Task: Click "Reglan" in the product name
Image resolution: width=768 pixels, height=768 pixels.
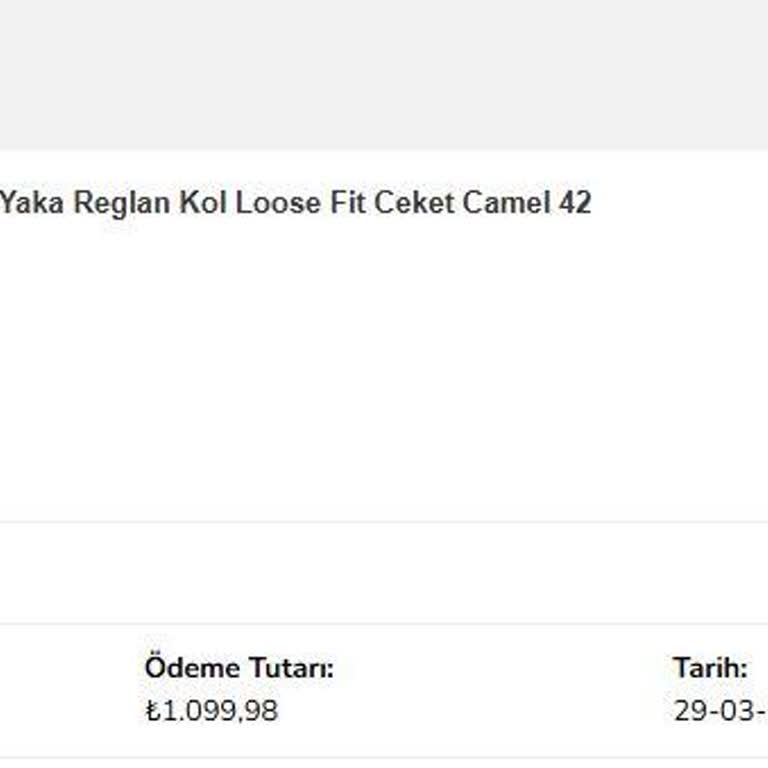Action: [x=122, y=203]
